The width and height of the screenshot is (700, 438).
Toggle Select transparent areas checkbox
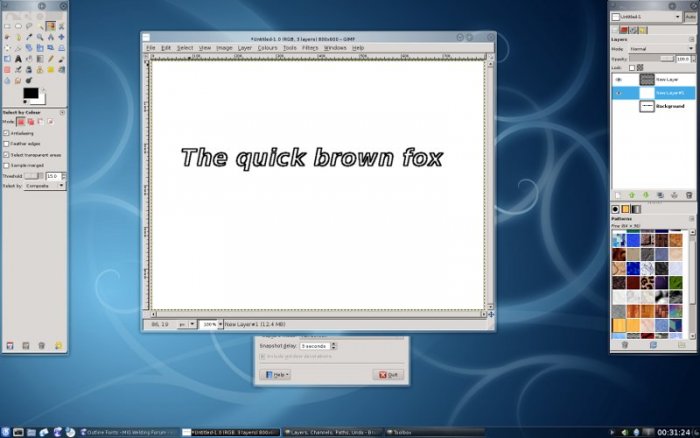tap(6, 154)
